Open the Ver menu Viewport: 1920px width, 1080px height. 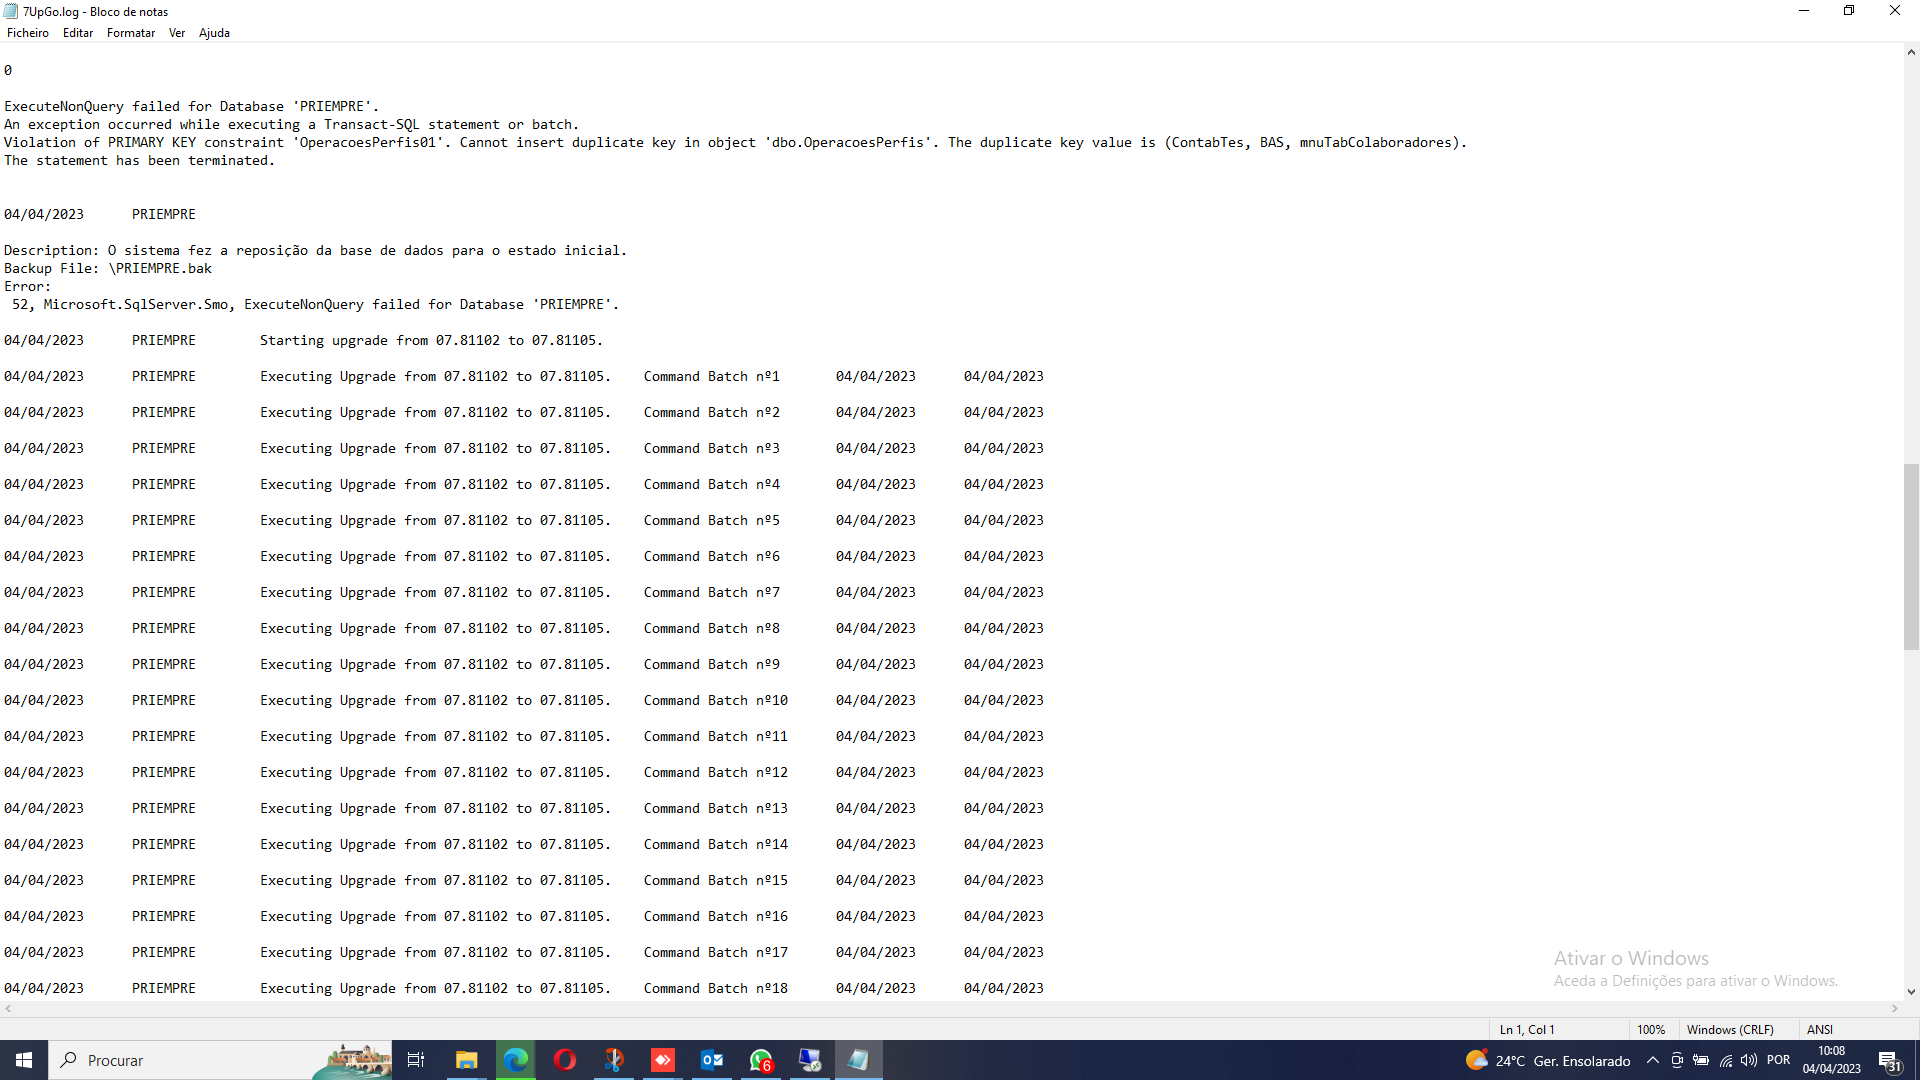click(x=177, y=33)
